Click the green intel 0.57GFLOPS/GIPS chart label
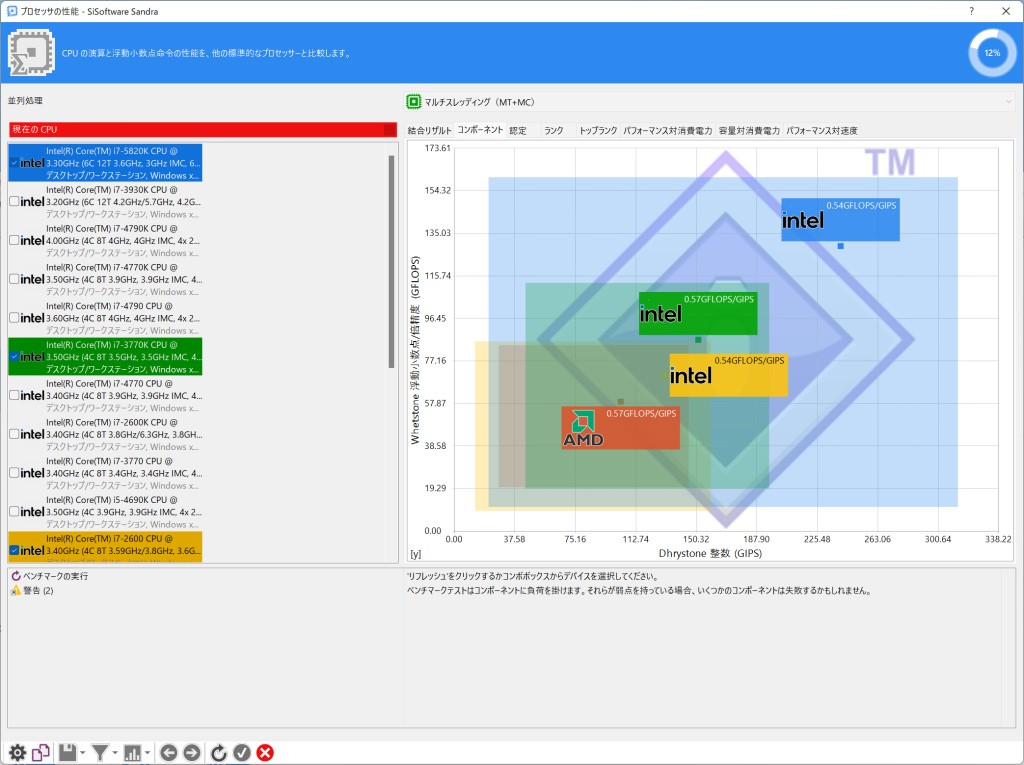 698,314
